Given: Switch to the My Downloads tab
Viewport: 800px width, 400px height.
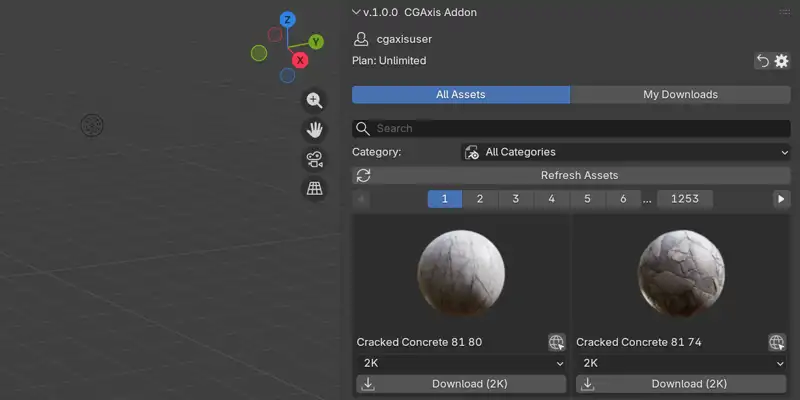Looking at the screenshot, I should pyautogui.click(x=680, y=95).
